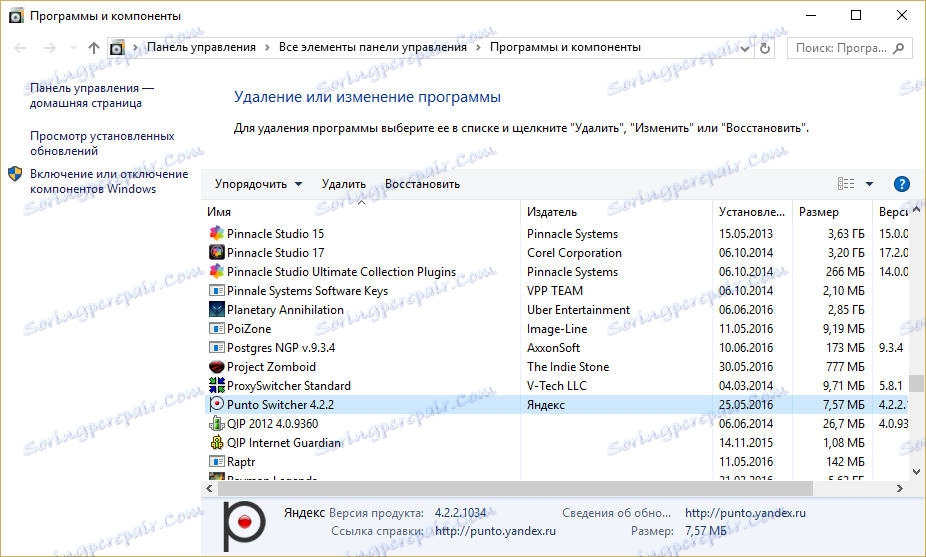The width and height of the screenshot is (926, 557).
Task: Click the date cell 14.11.2015
Action: (746, 442)
